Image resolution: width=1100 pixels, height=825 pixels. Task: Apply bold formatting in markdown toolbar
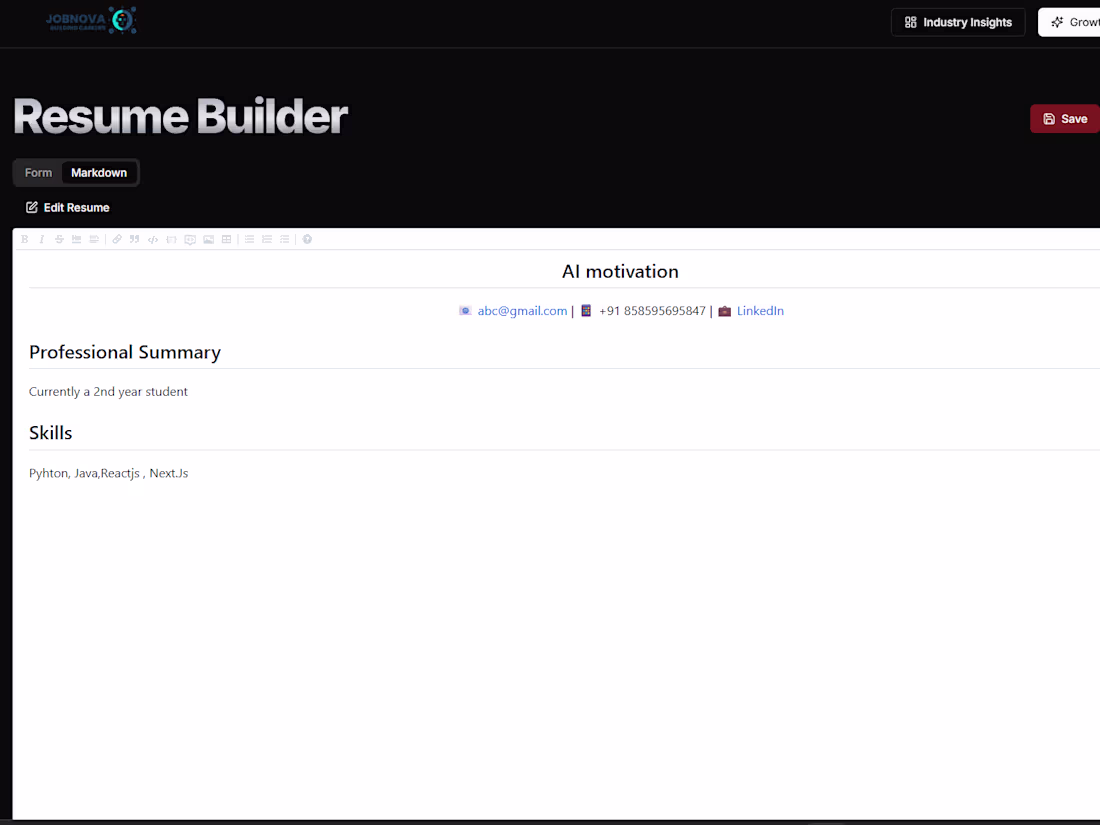pos(25,239)
